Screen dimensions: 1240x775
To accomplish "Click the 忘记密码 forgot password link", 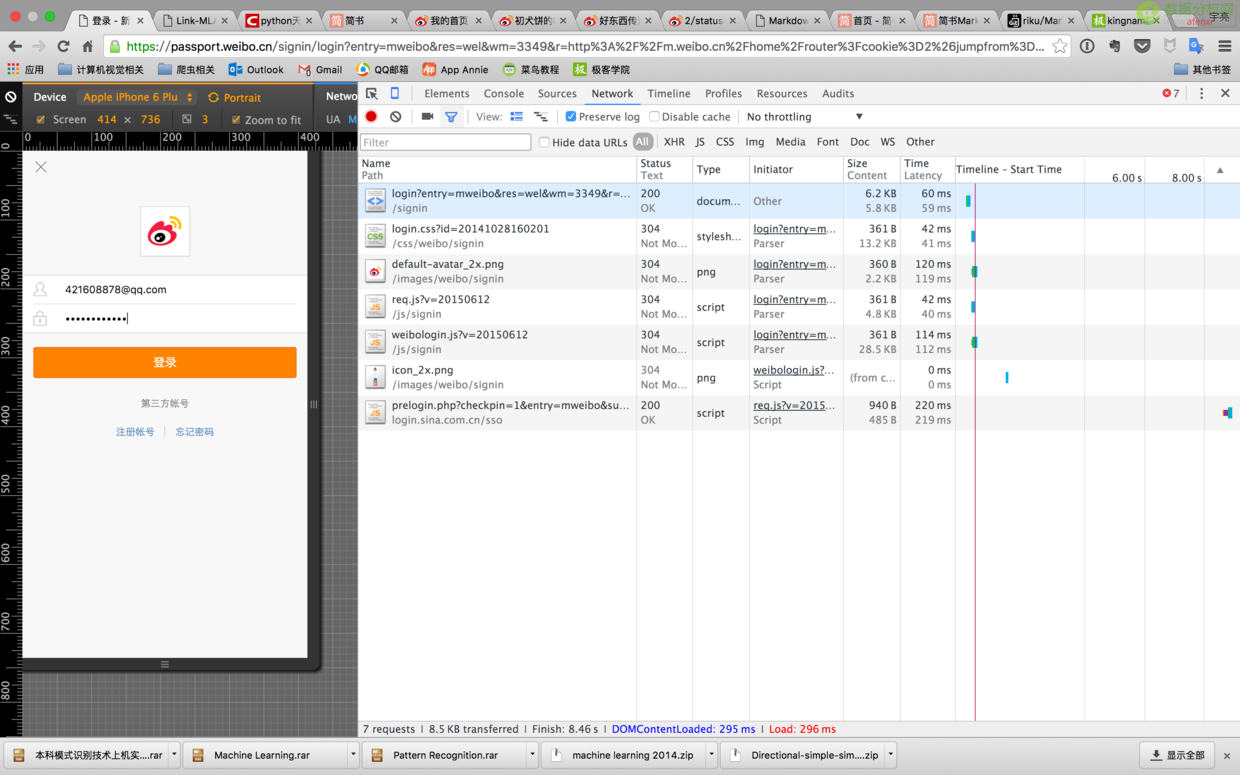I will pos(195,432).
